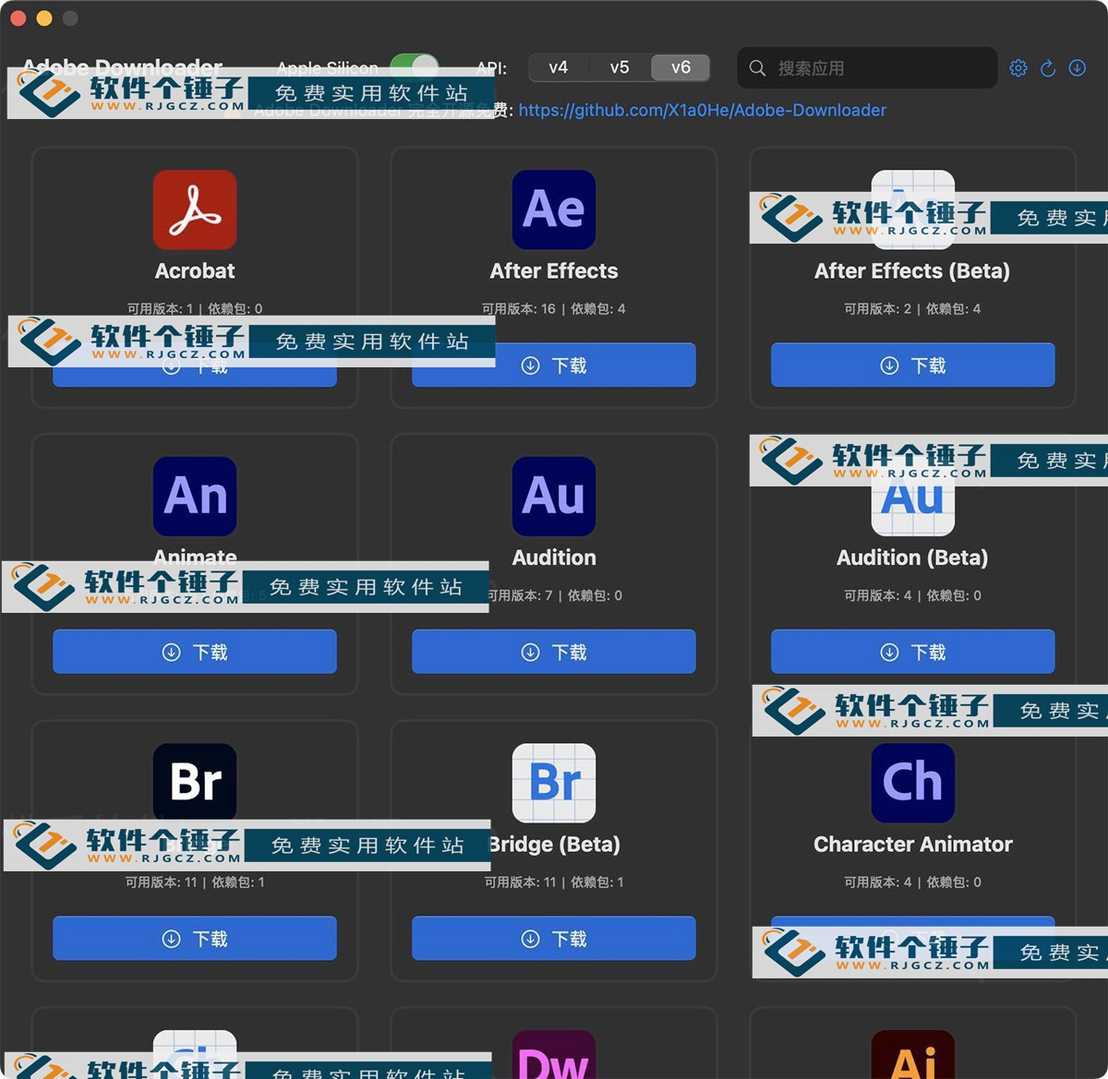1108x1079 pixels.
Task: Click the "Bridge (Beta)" title text
Action: (x=555, y=844)
